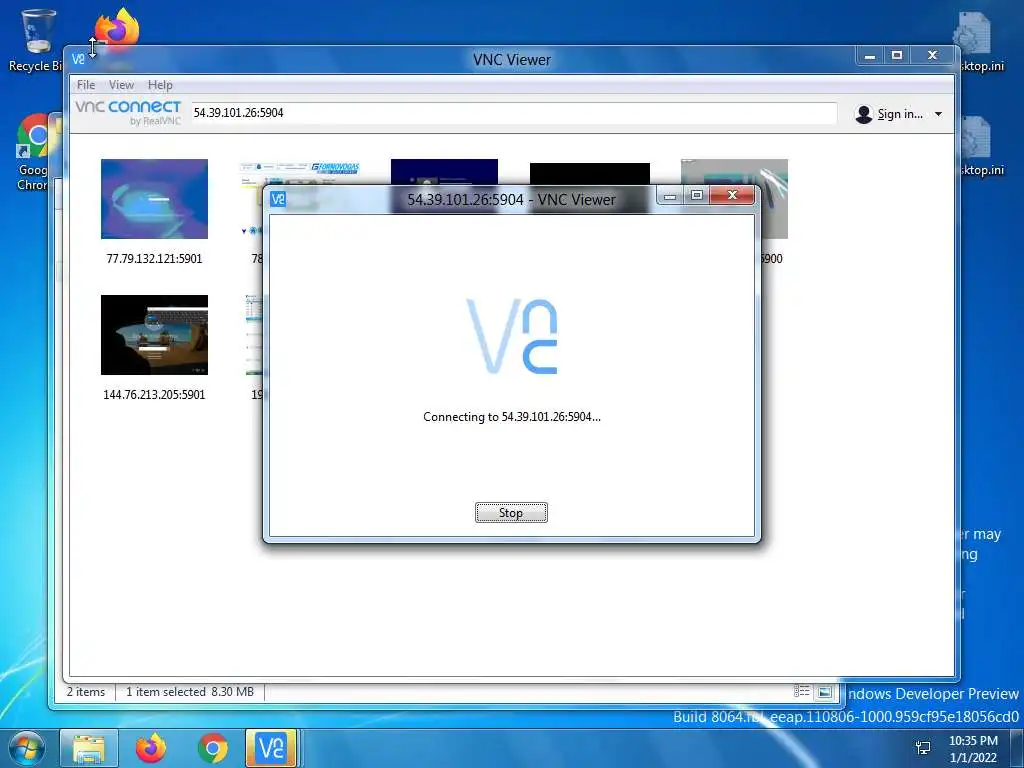
Task: Select the black screen connection thumbnail
Action: click(590, 174)
